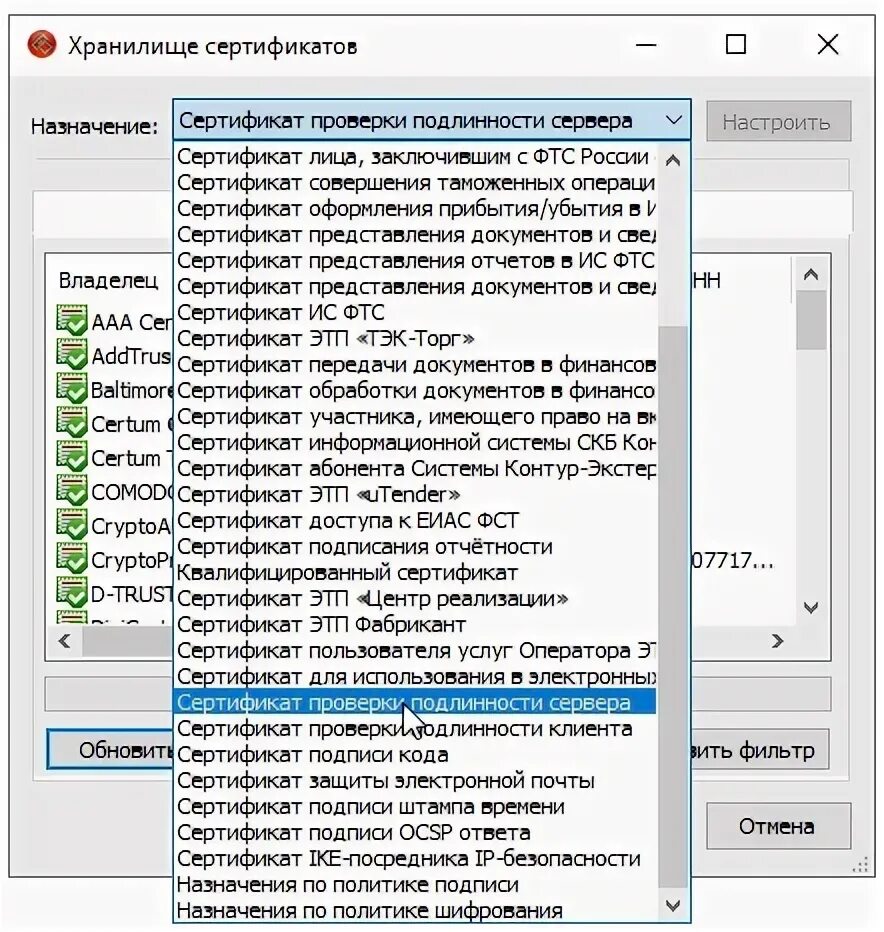884x932 pixels.
Task: Click the Владелец column header
Action: tap(109, 280)
